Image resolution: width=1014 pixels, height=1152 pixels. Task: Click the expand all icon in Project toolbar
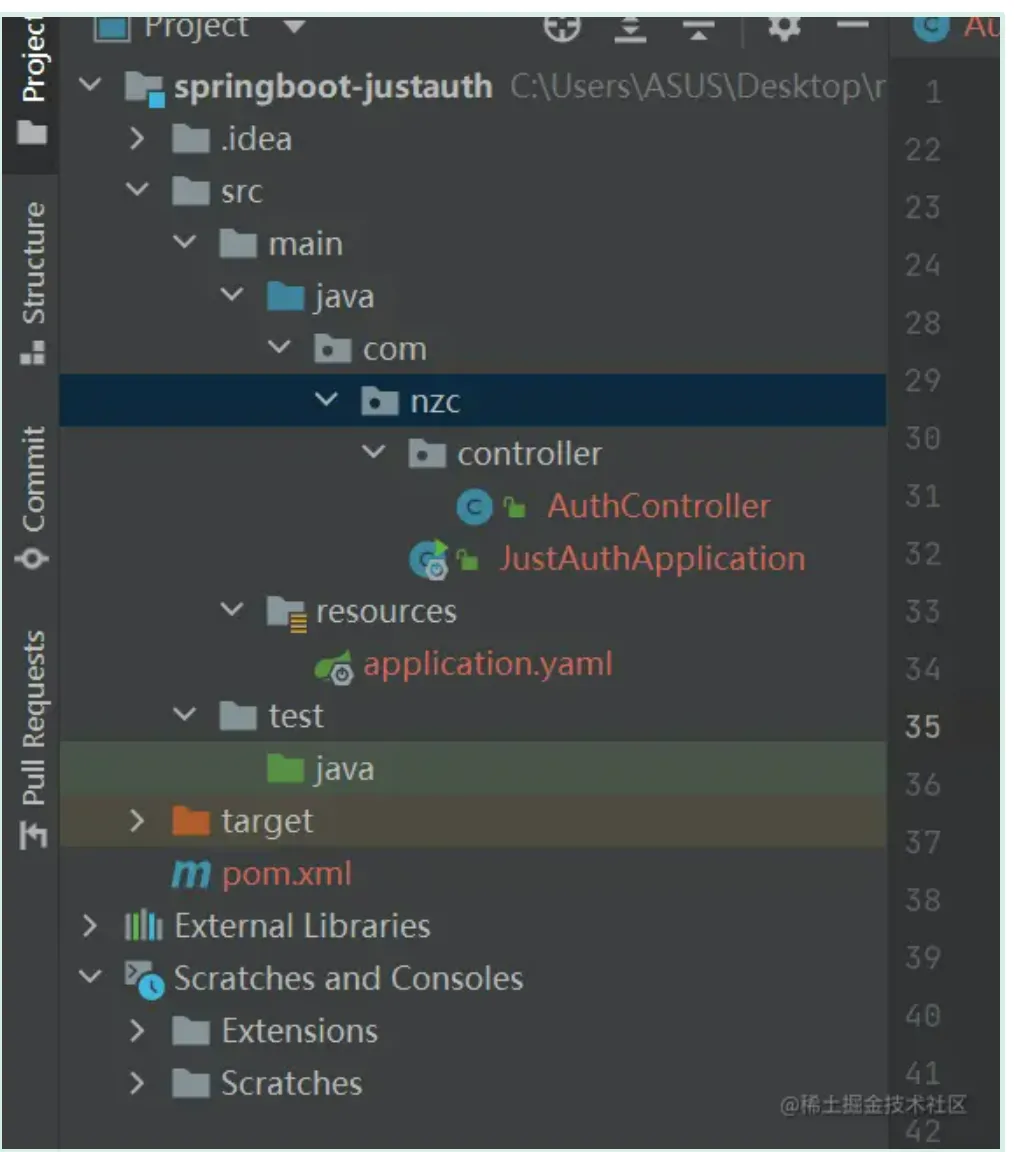point(630,27)
